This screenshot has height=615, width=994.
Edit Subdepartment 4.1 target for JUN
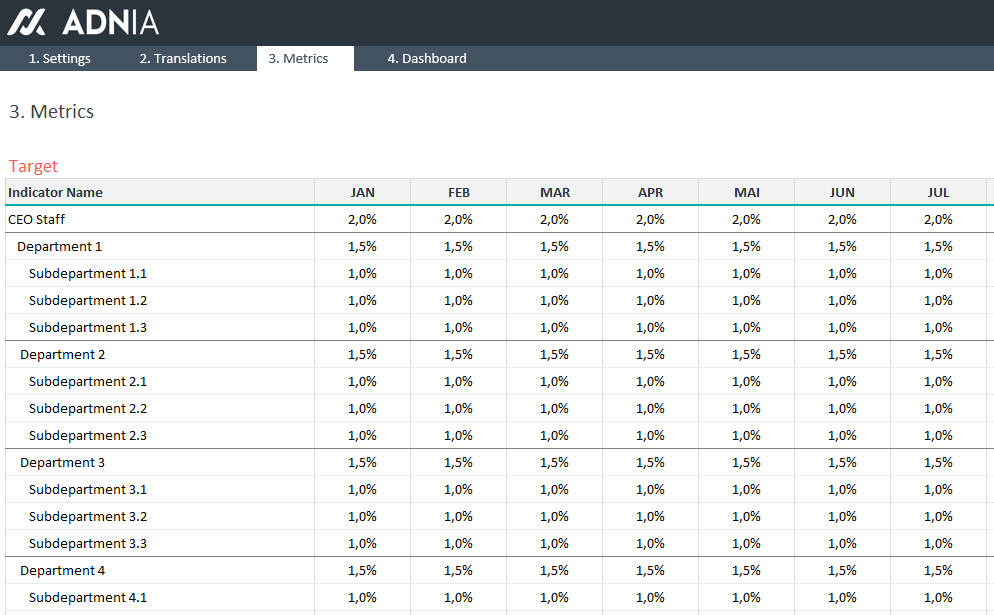click(x=842, y=597)
